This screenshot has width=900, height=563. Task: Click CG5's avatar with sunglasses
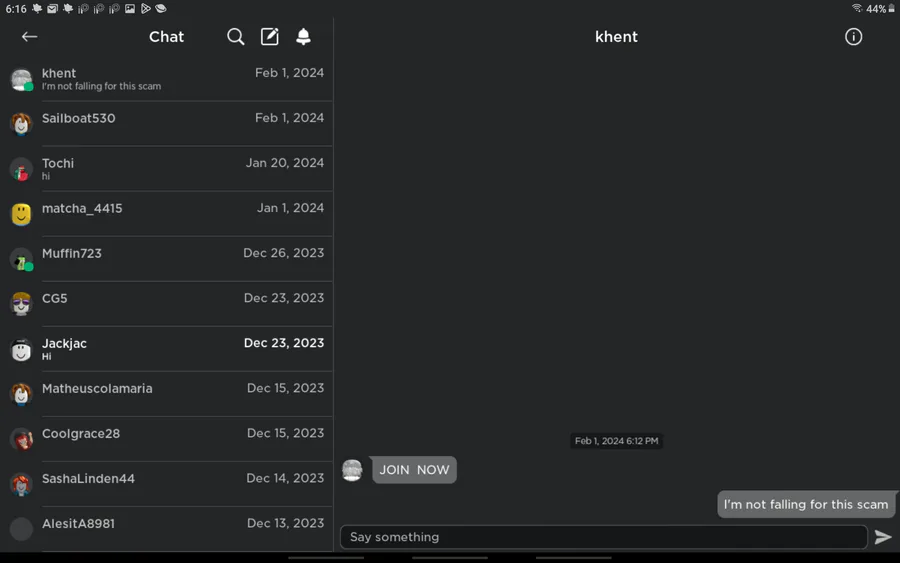22,304
